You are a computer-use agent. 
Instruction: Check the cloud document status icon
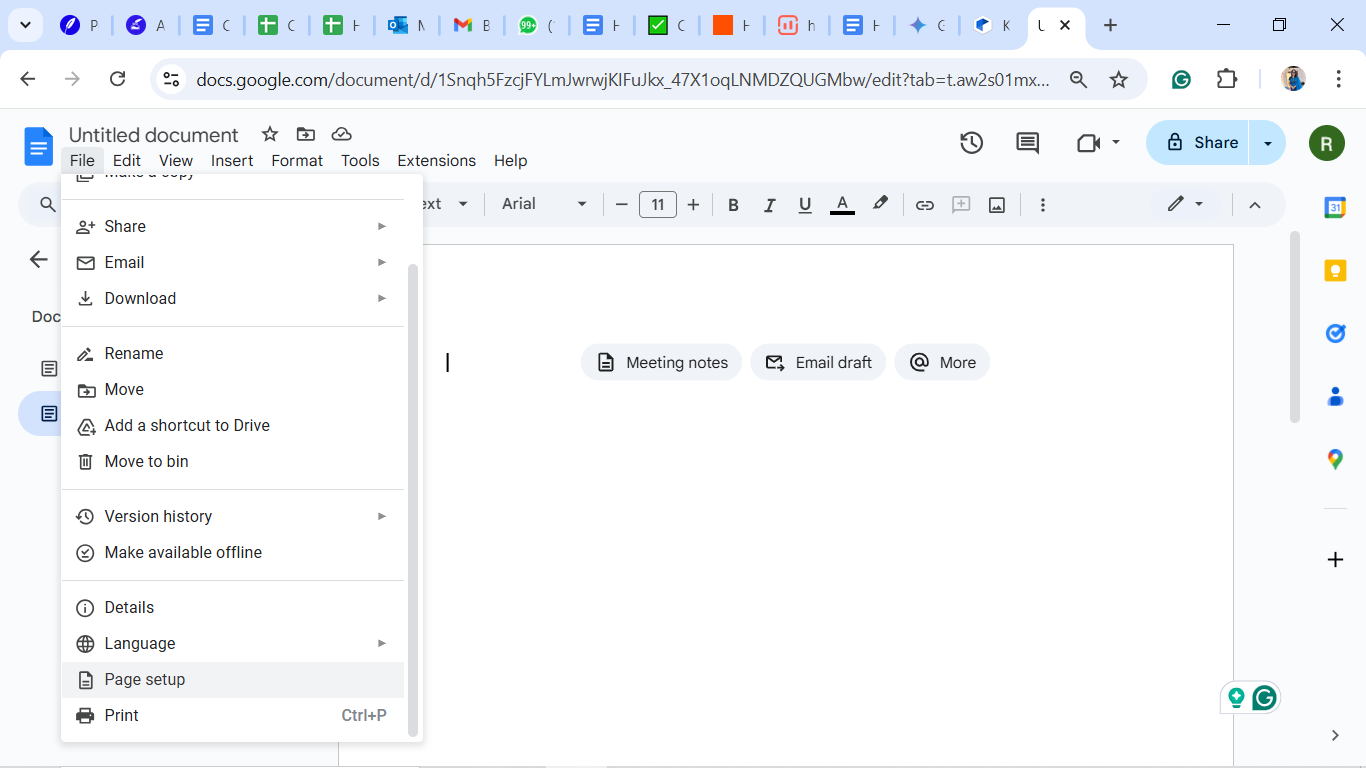coord(341,134)
